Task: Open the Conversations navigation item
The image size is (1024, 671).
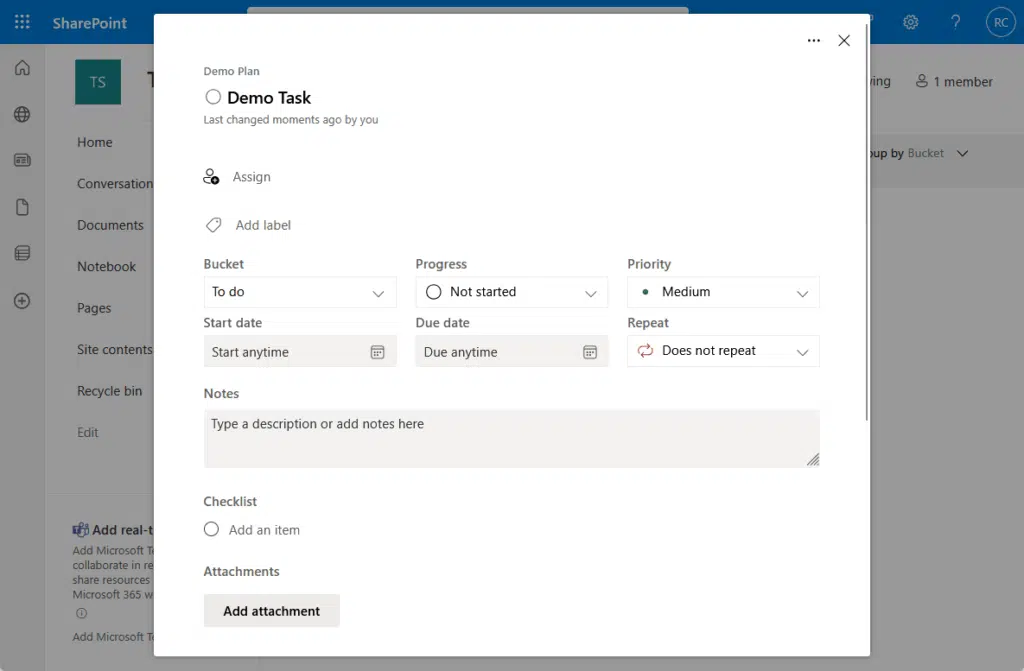Action: 115,184
